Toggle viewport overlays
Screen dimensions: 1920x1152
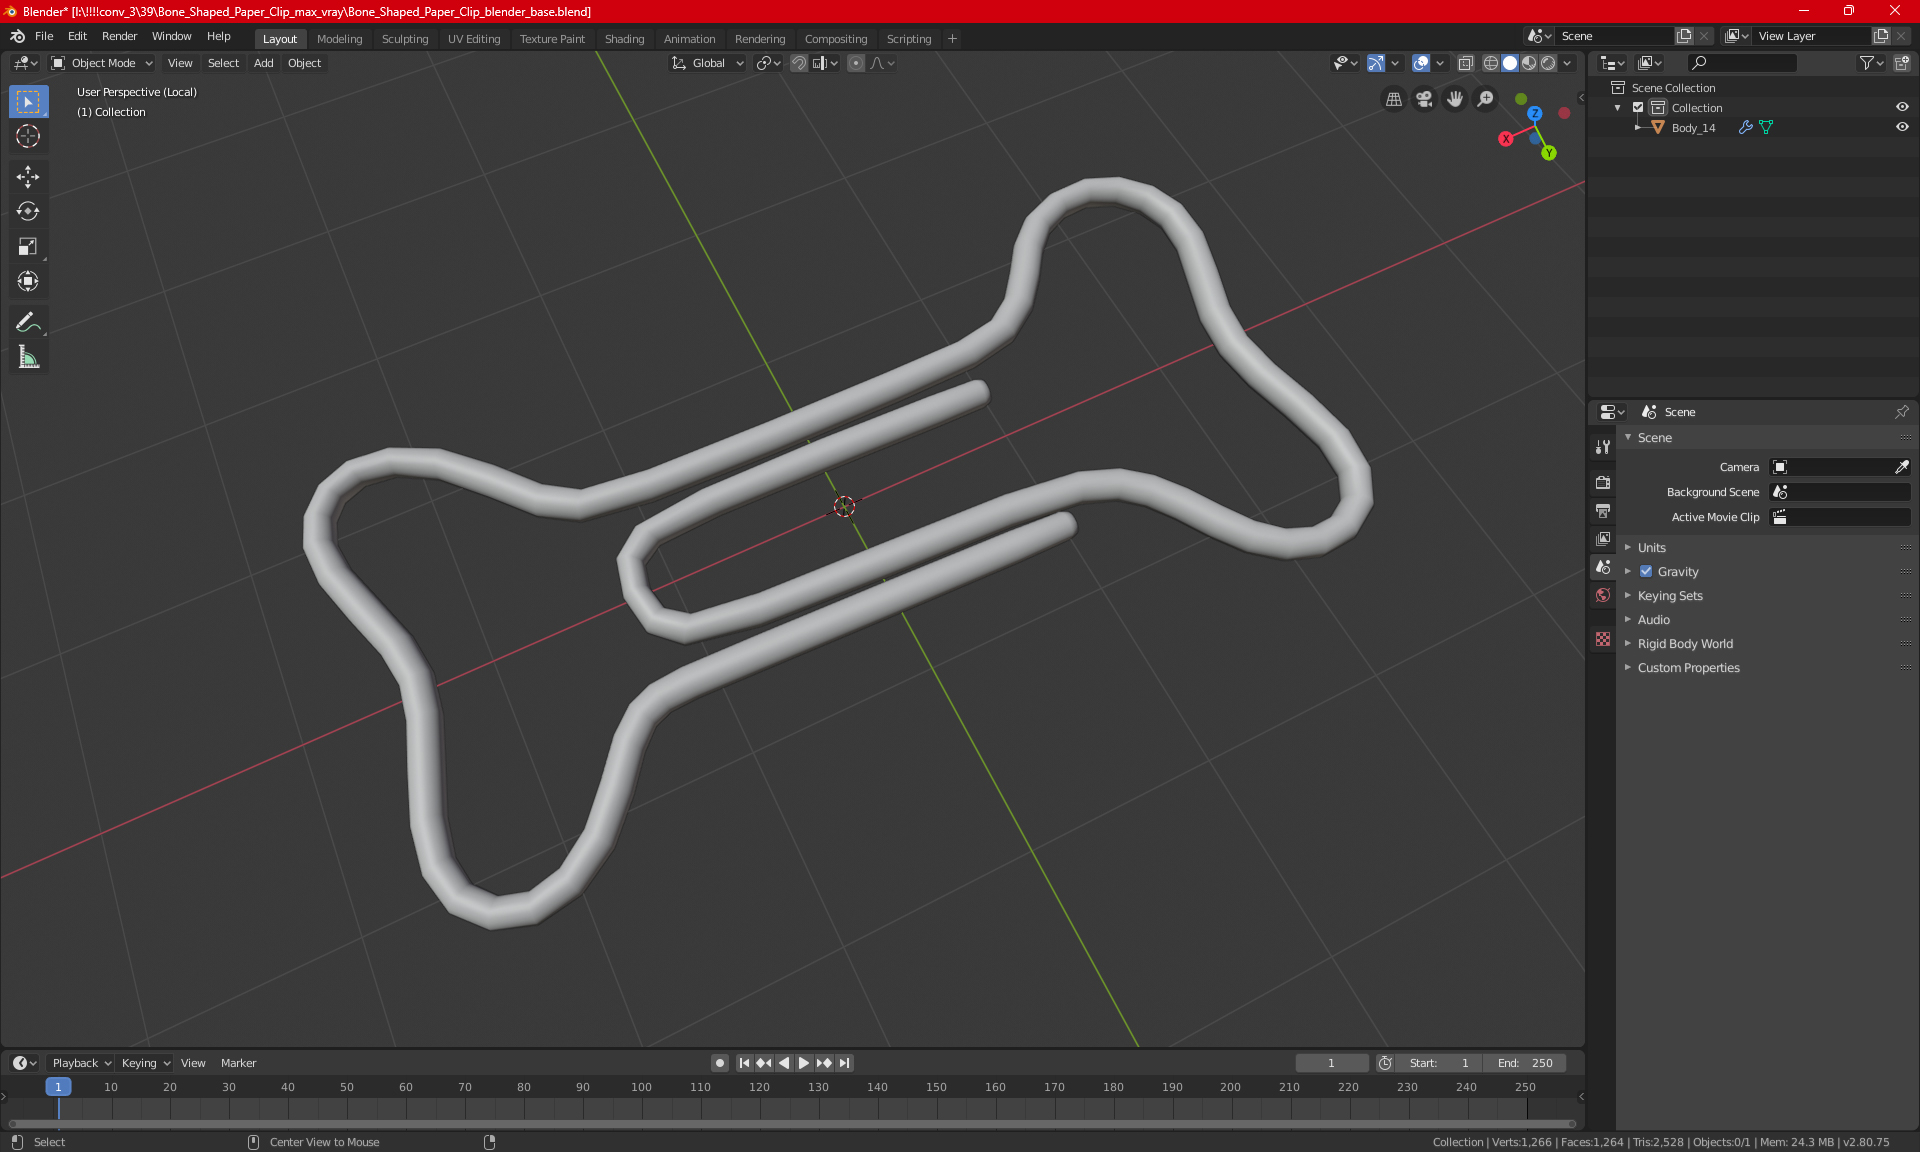point(1421,63)
